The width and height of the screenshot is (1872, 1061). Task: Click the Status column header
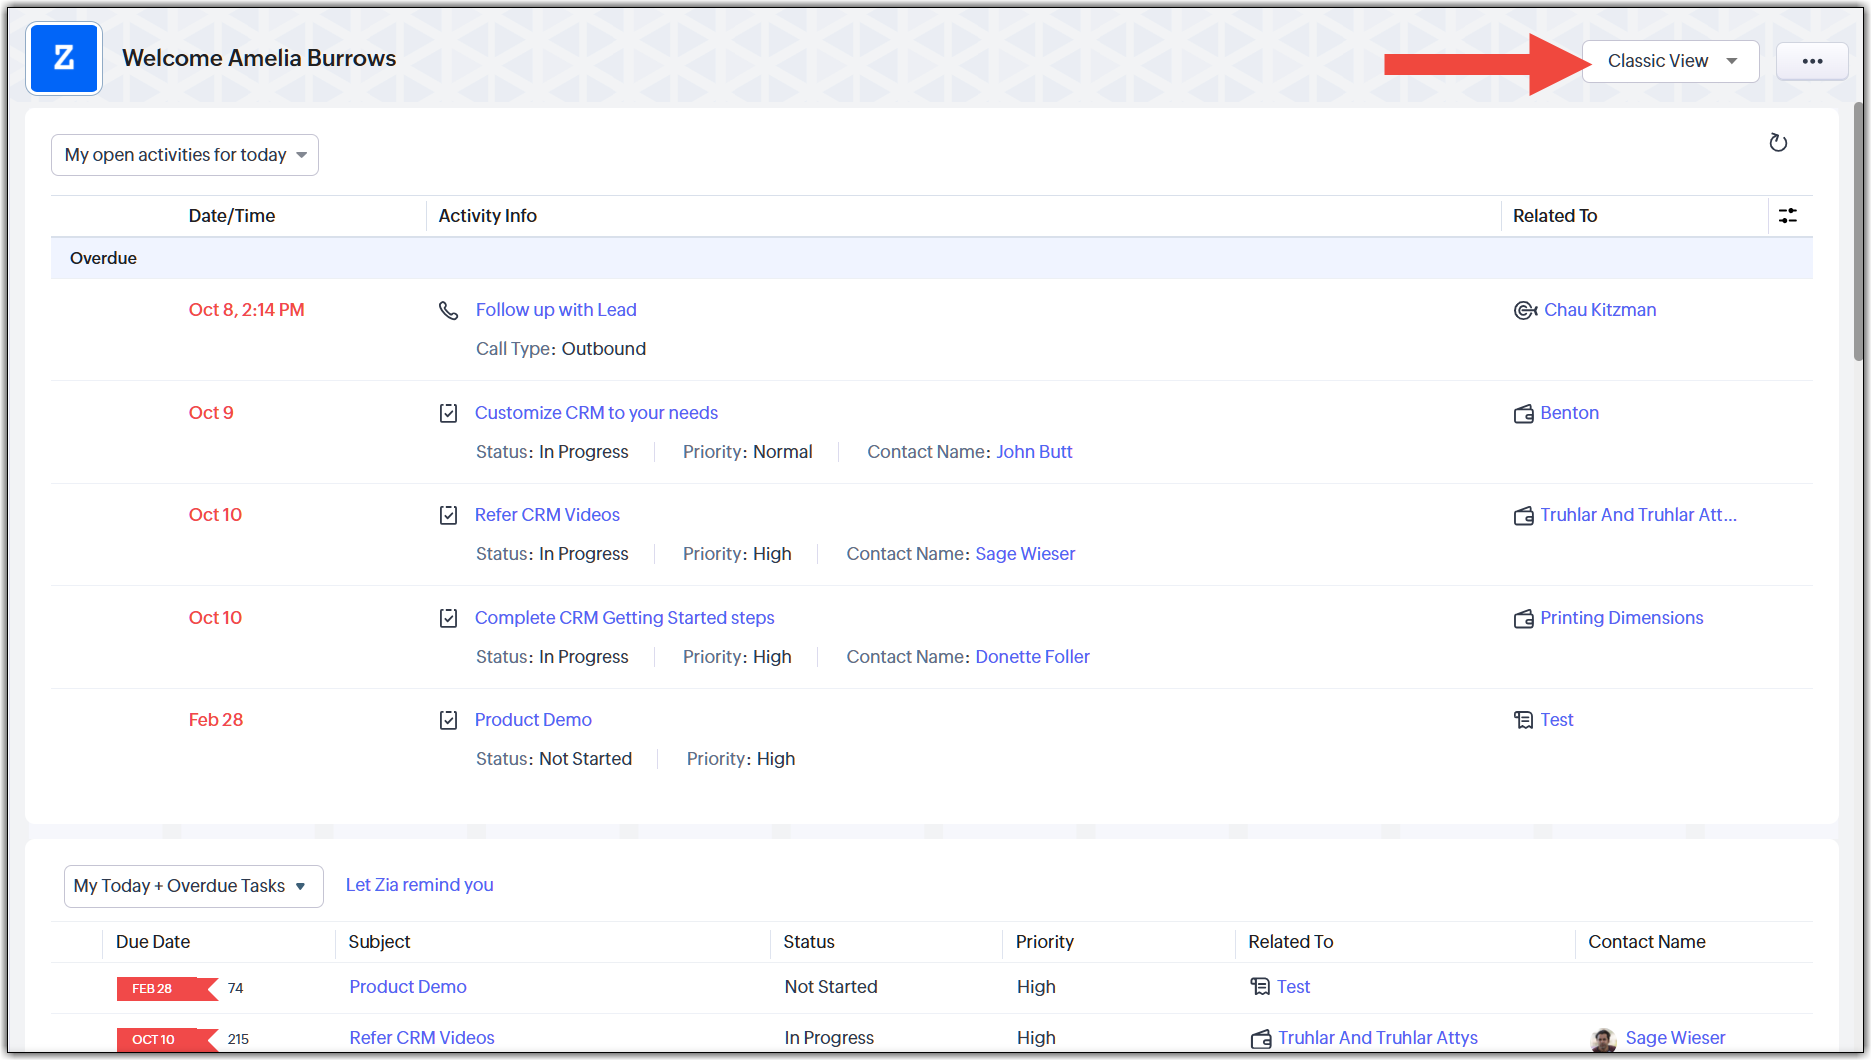[x=809, y=942]
